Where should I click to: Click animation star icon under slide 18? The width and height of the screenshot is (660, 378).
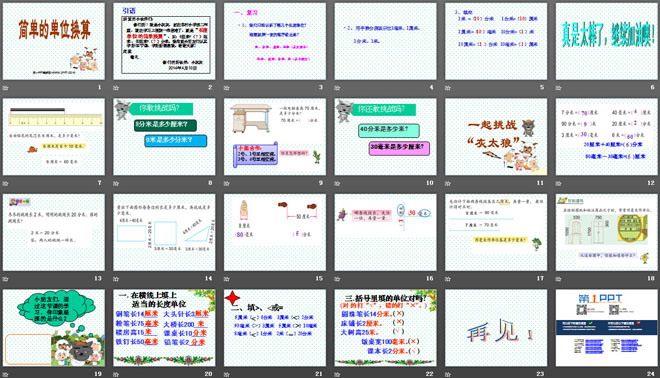(x=559, y=279)
